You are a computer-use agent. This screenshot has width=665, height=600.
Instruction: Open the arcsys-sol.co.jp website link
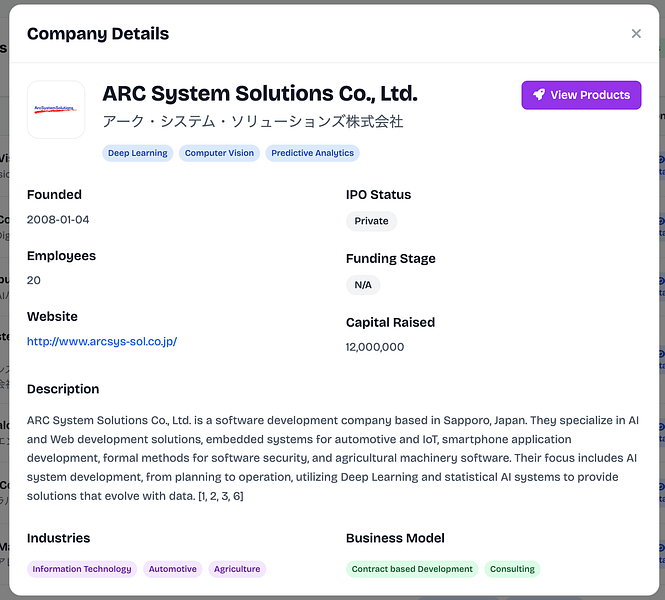point(102,341)
